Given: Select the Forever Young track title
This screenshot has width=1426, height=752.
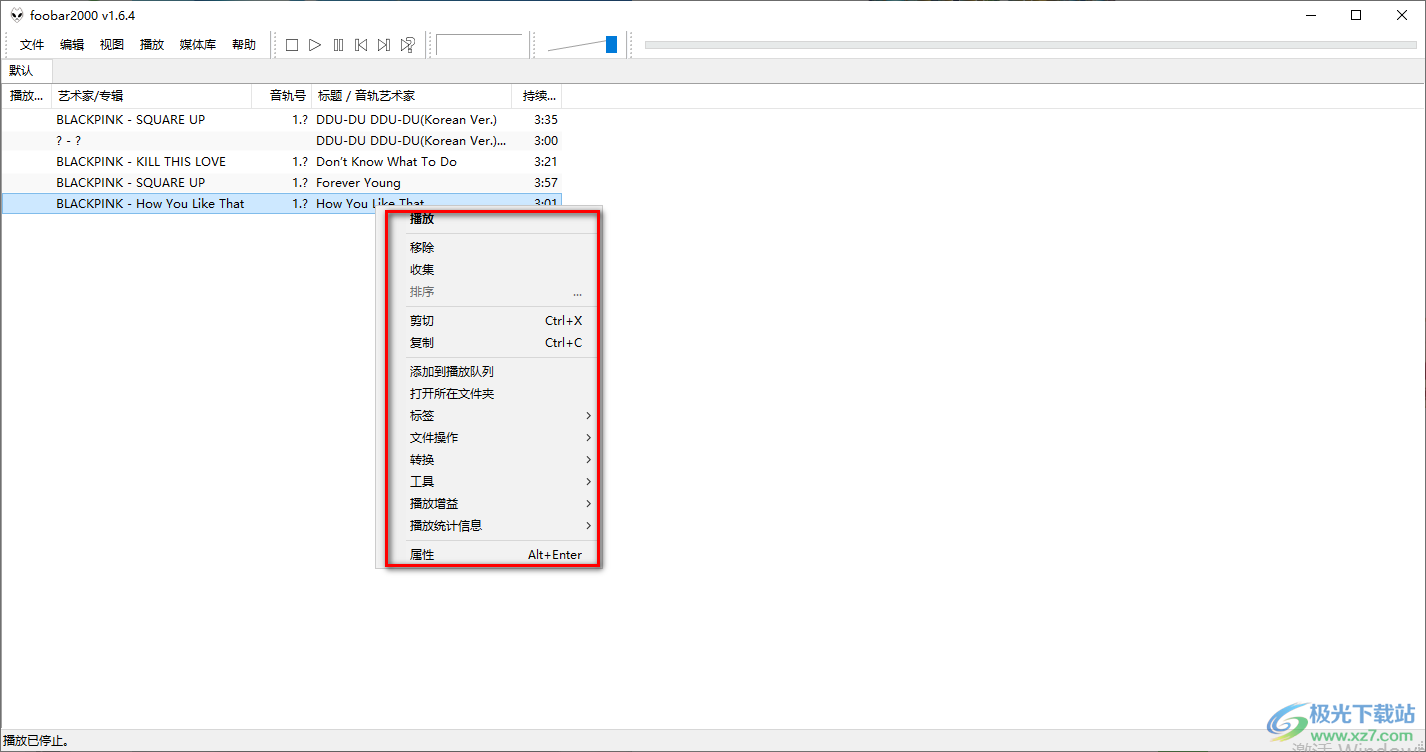Looking at the screenshot, I should pyautogui.click(x=358, y=183).
